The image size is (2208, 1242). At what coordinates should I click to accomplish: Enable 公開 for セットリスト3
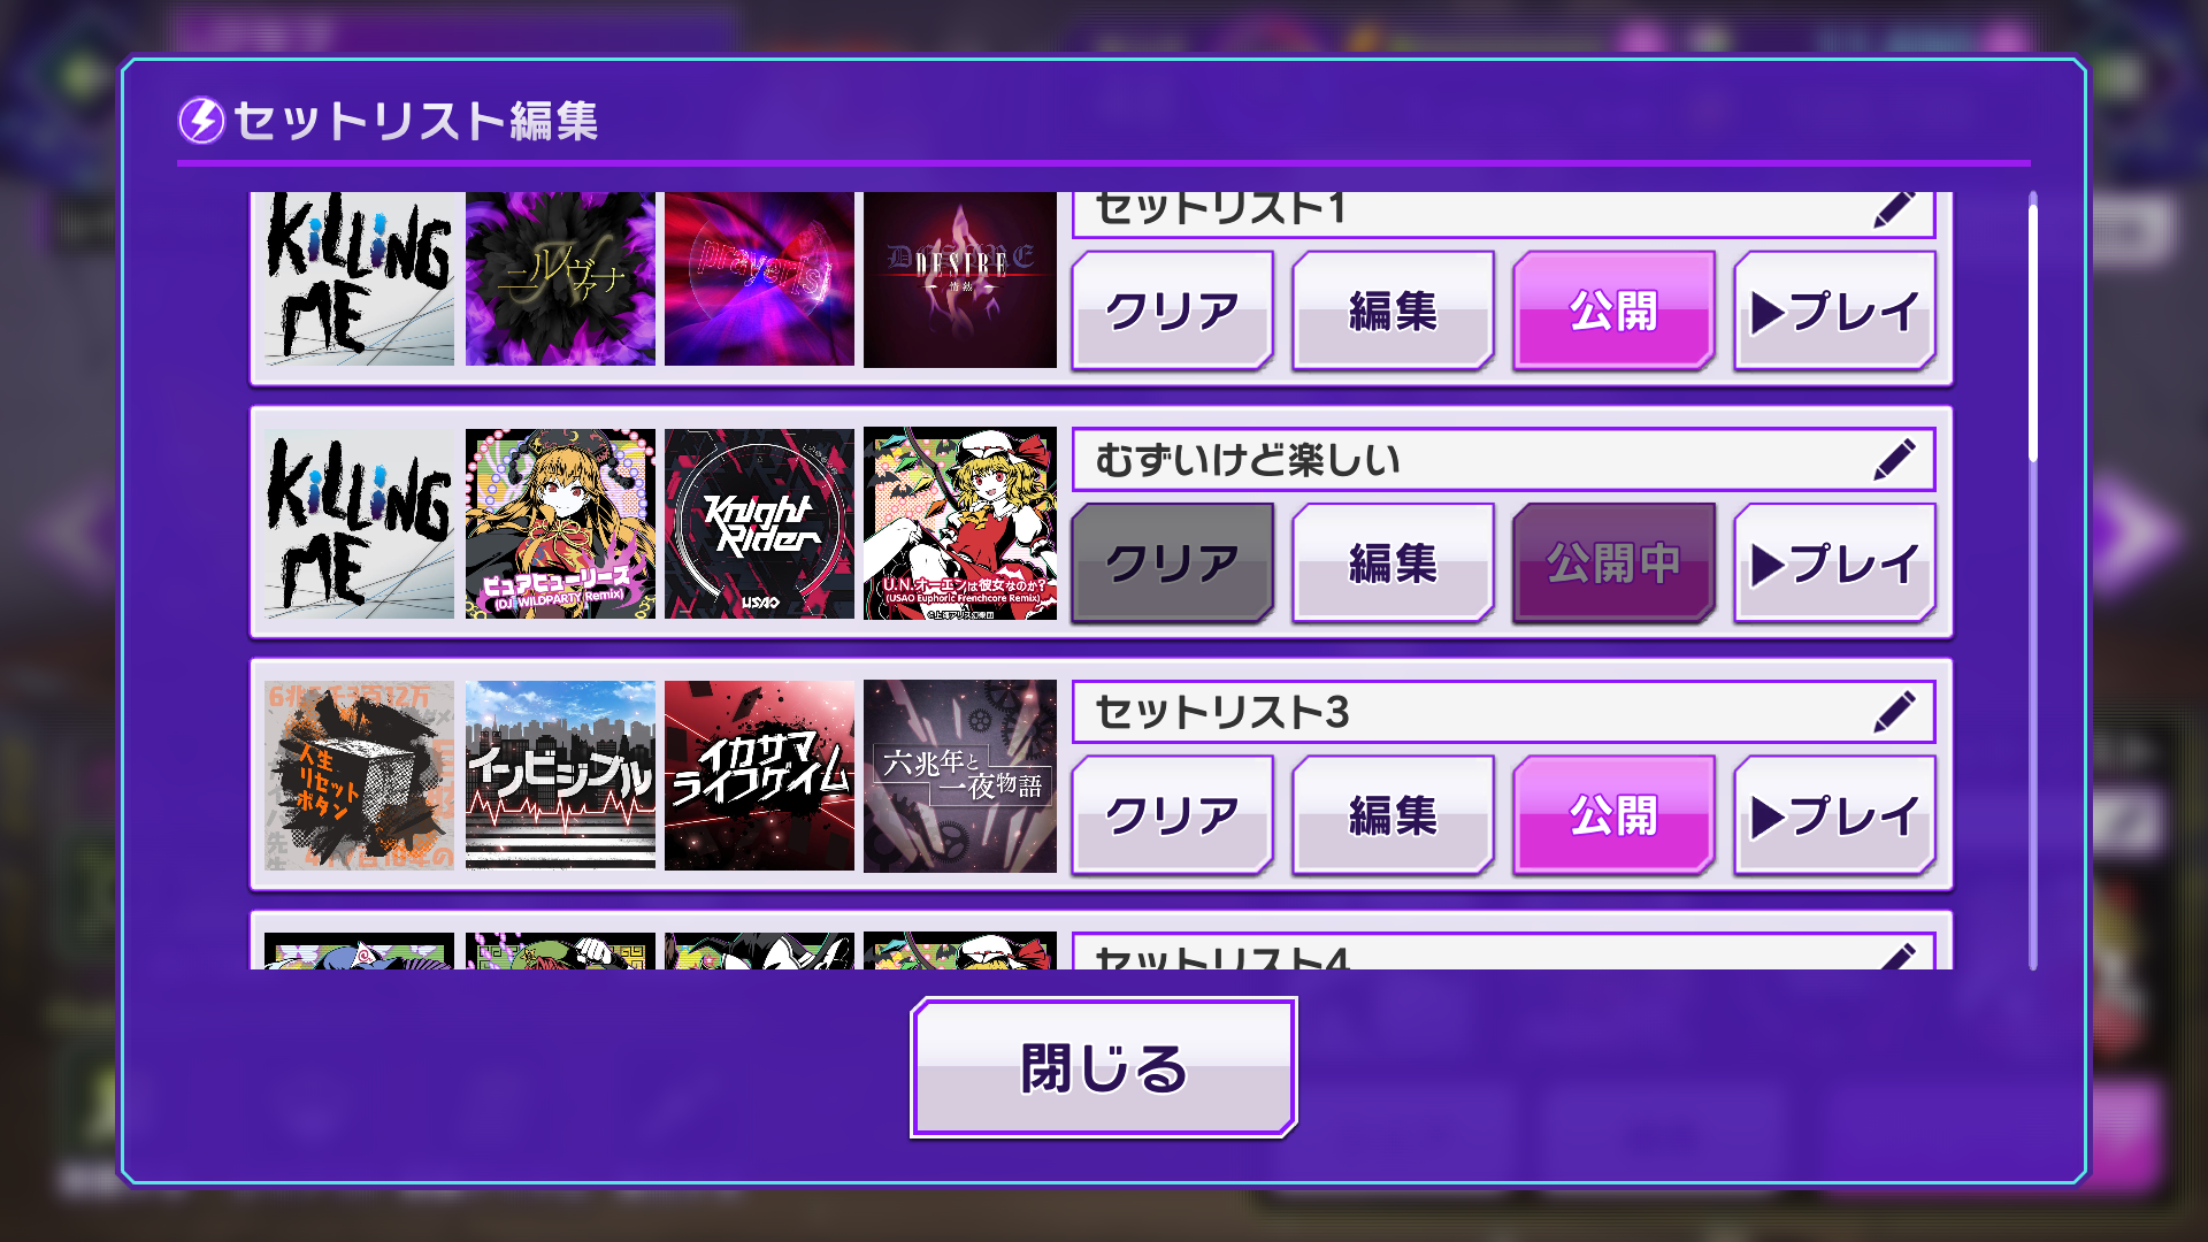[1614, 815]
